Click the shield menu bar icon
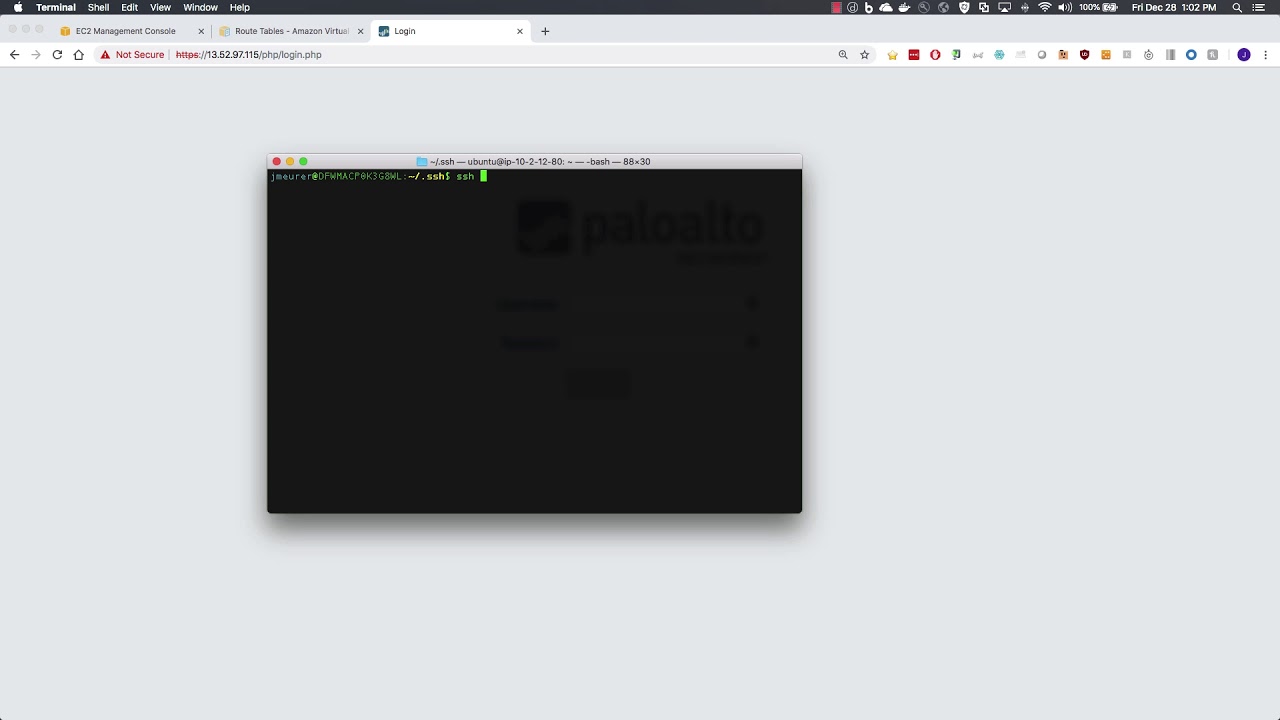 pyautogui.click(x=964, y=7)
